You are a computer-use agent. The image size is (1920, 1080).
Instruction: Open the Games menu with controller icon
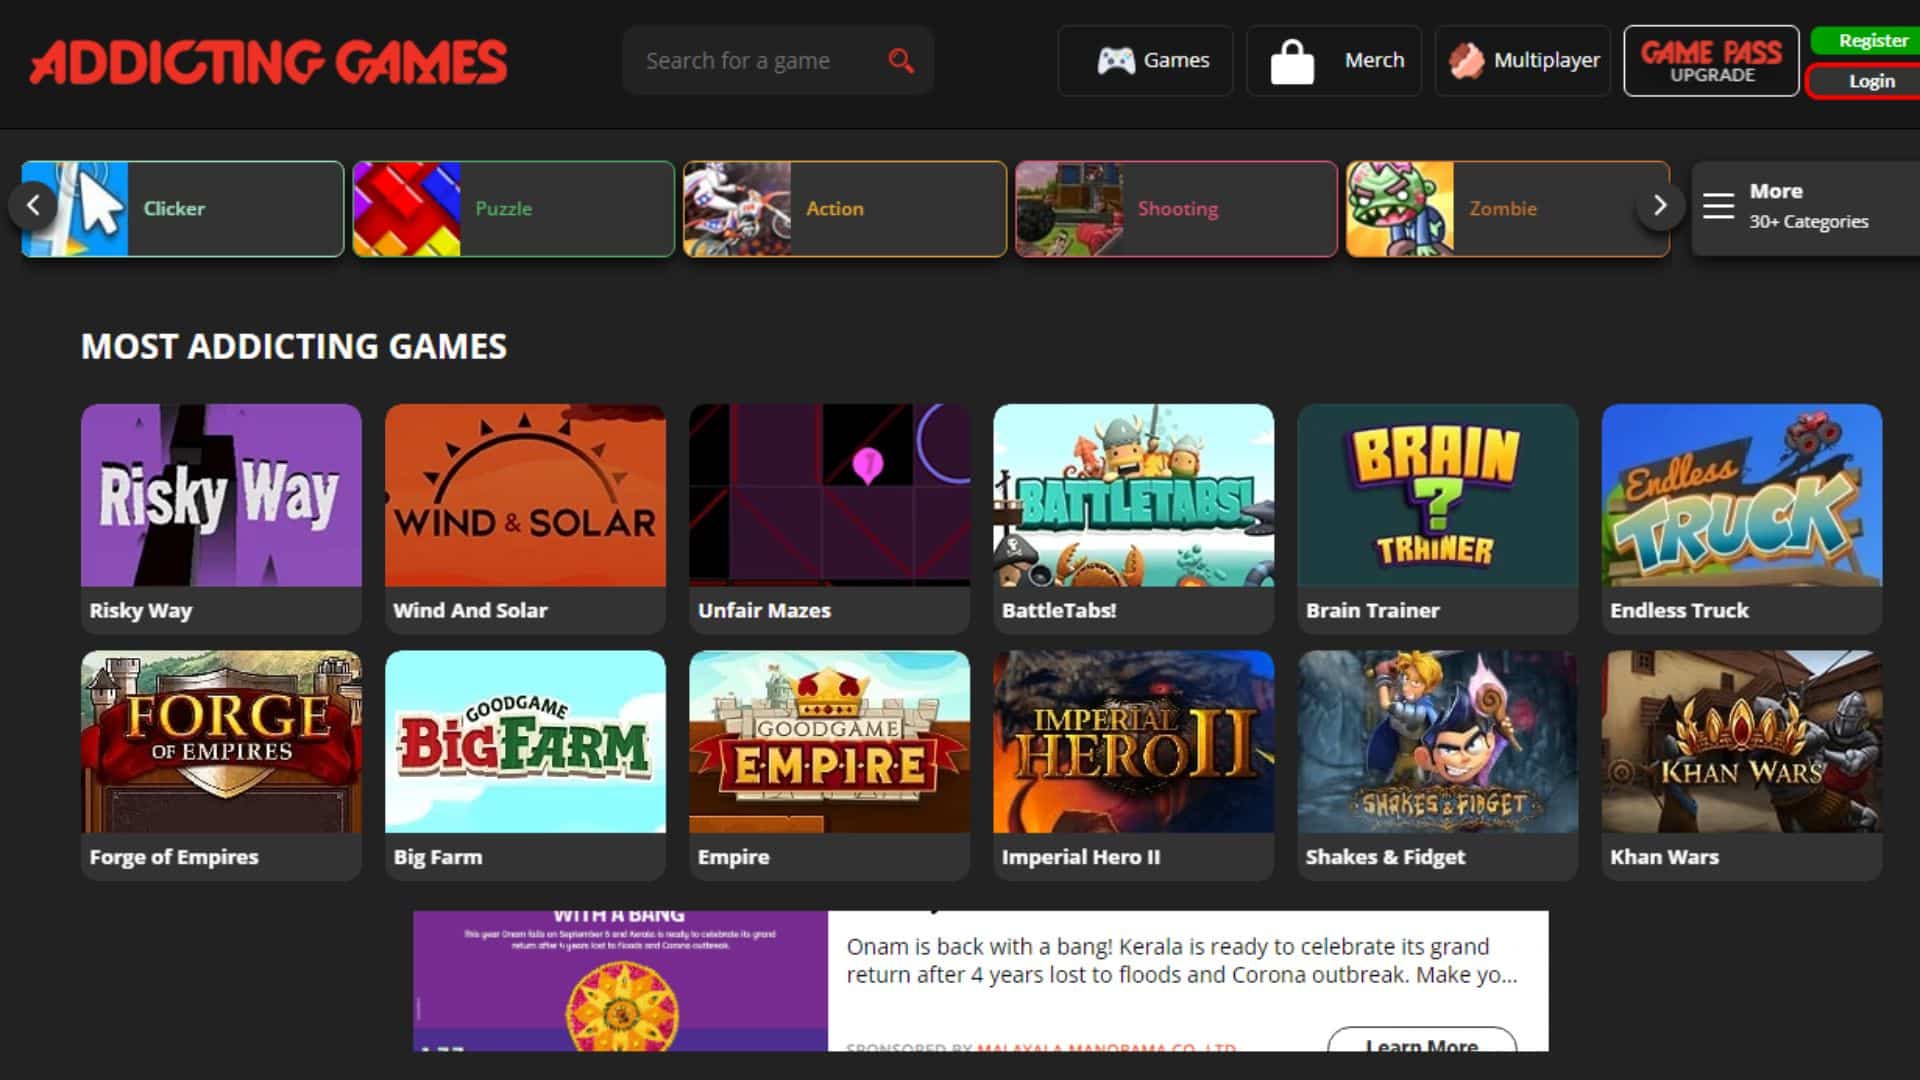(x=1145, y=61)
